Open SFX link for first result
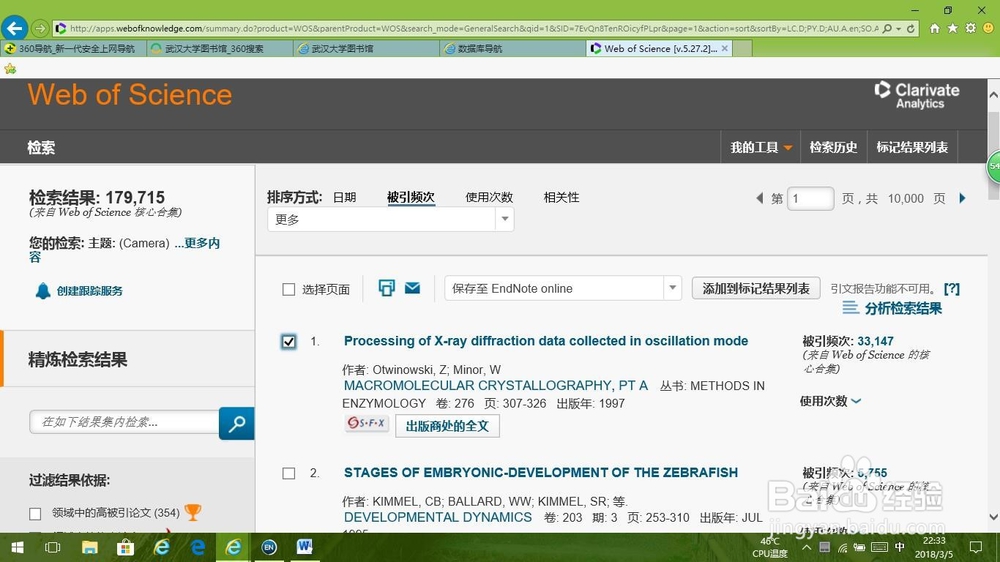 367,423
